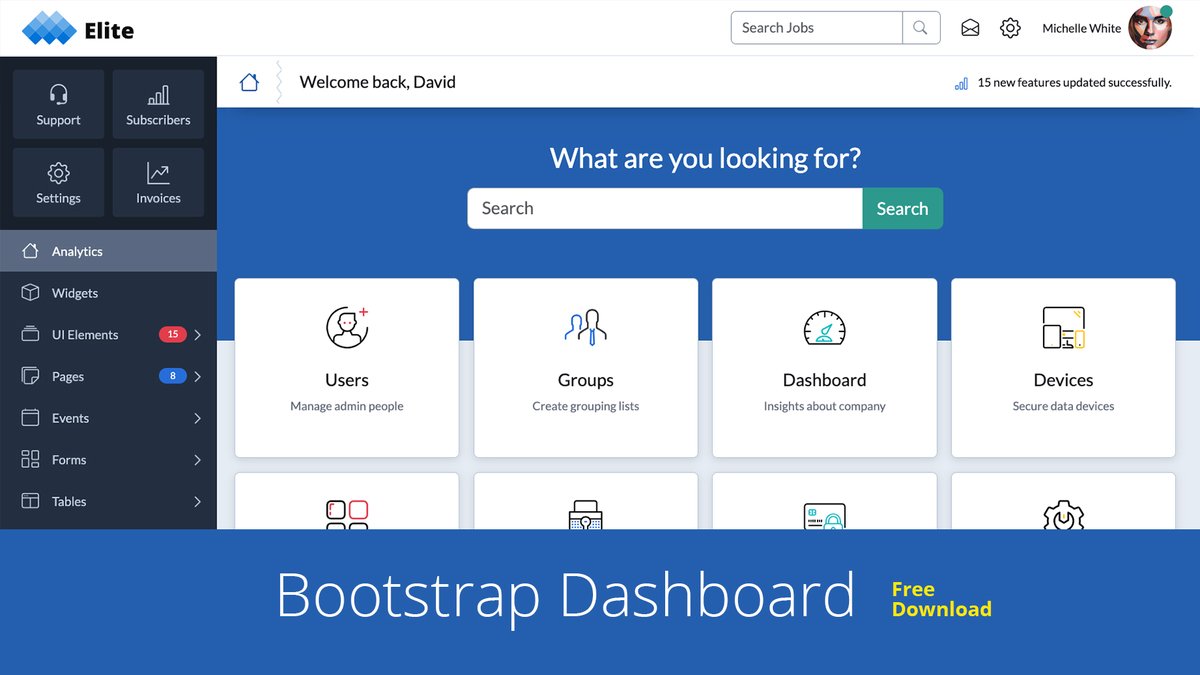Click 'Create grouping lists' text
This screenshot has width=1200, height=675.
(x=586, y=406)
